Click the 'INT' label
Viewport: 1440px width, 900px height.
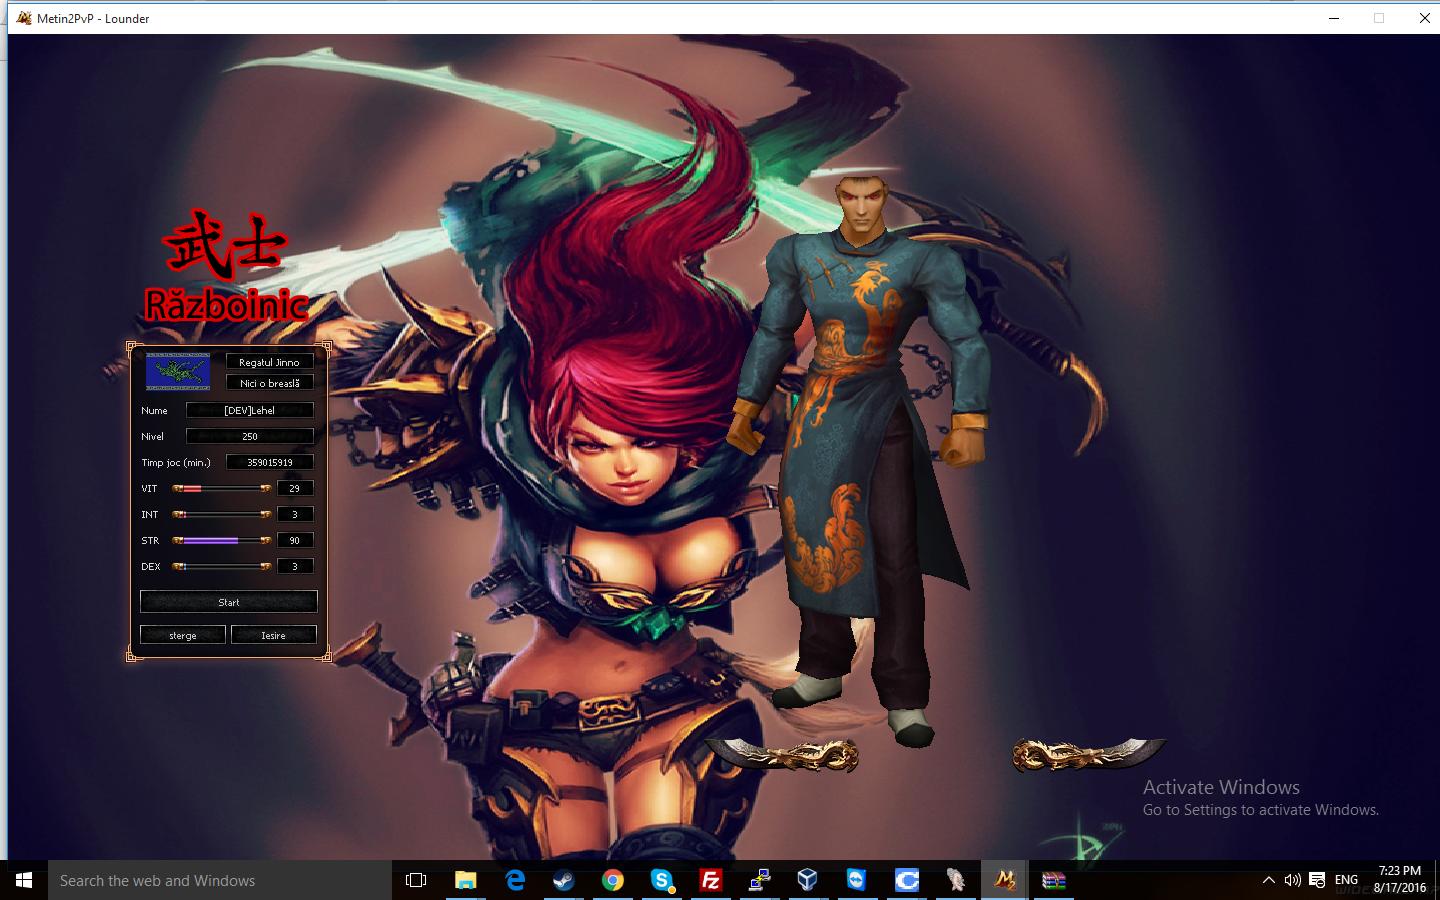point(149,514)
